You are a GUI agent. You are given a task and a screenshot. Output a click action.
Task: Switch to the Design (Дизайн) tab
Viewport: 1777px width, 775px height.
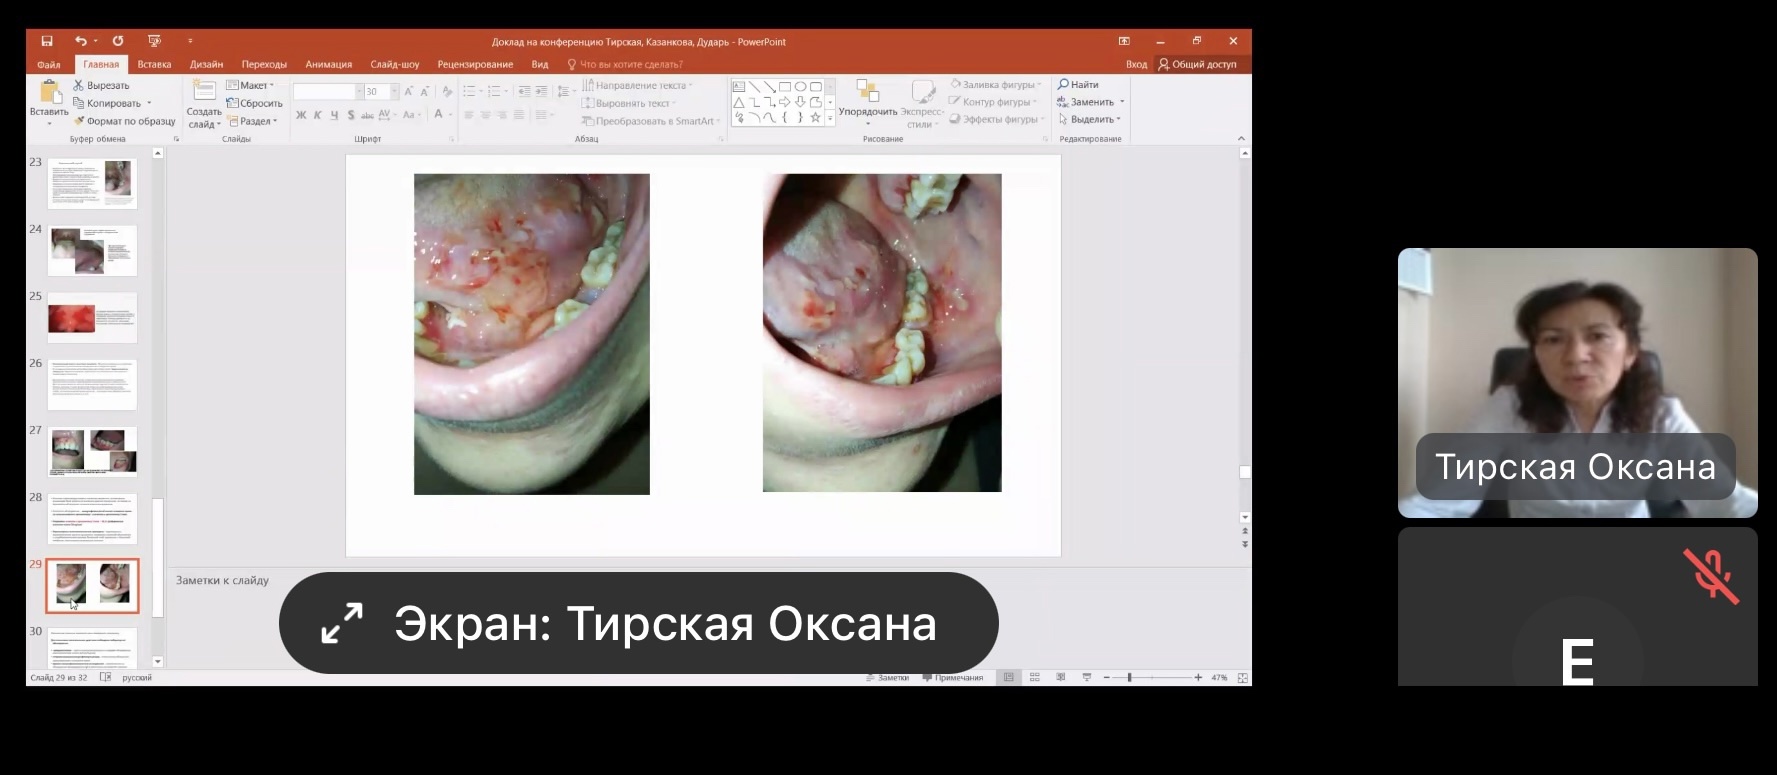[206, 64]
